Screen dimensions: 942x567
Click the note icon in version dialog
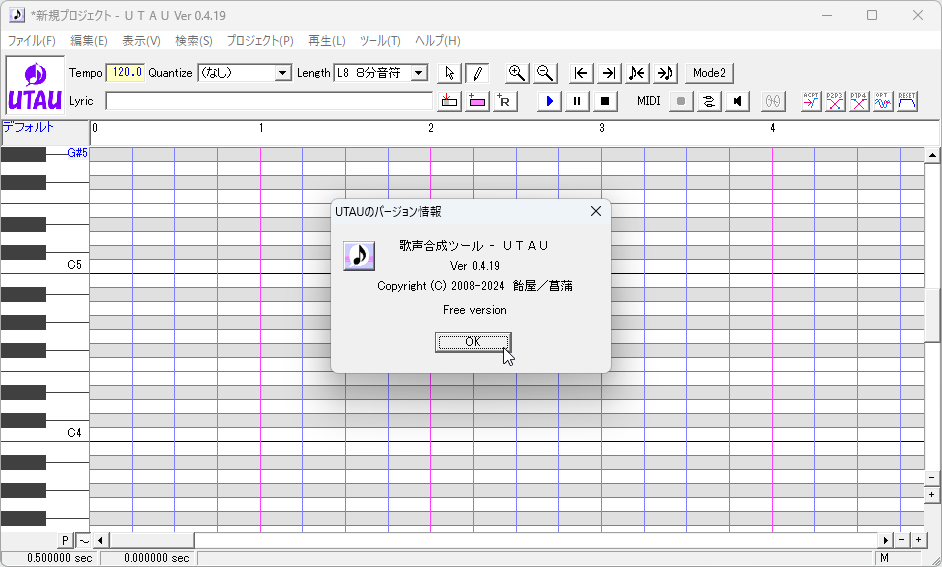[x=359, y=256]
